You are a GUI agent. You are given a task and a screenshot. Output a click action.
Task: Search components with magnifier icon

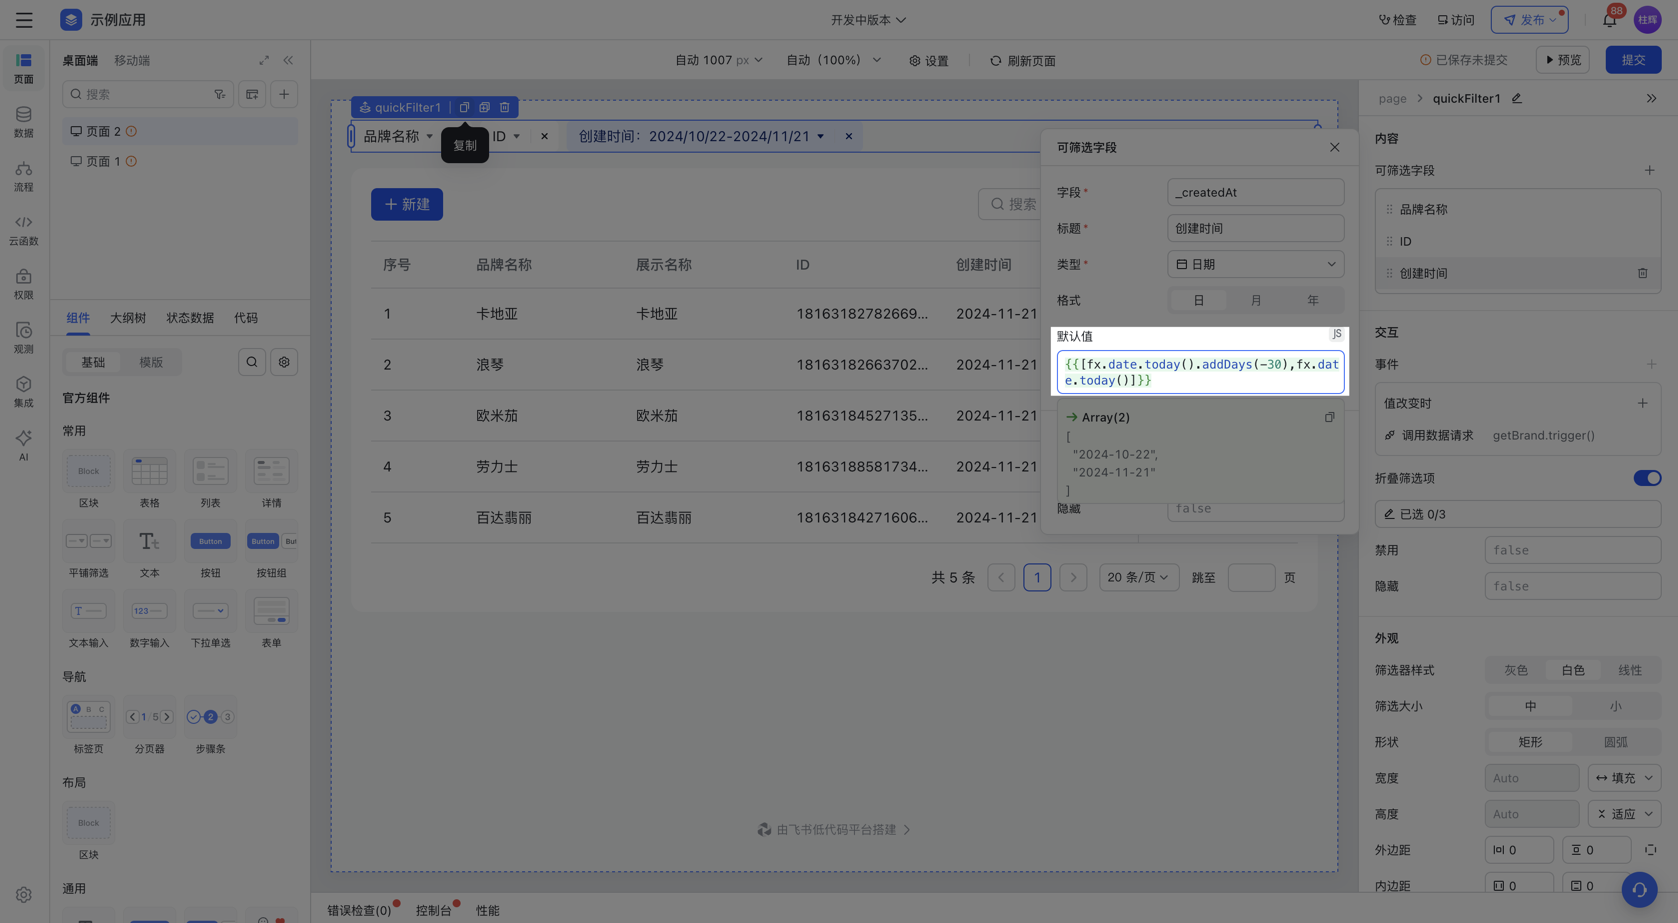[252, 362]
